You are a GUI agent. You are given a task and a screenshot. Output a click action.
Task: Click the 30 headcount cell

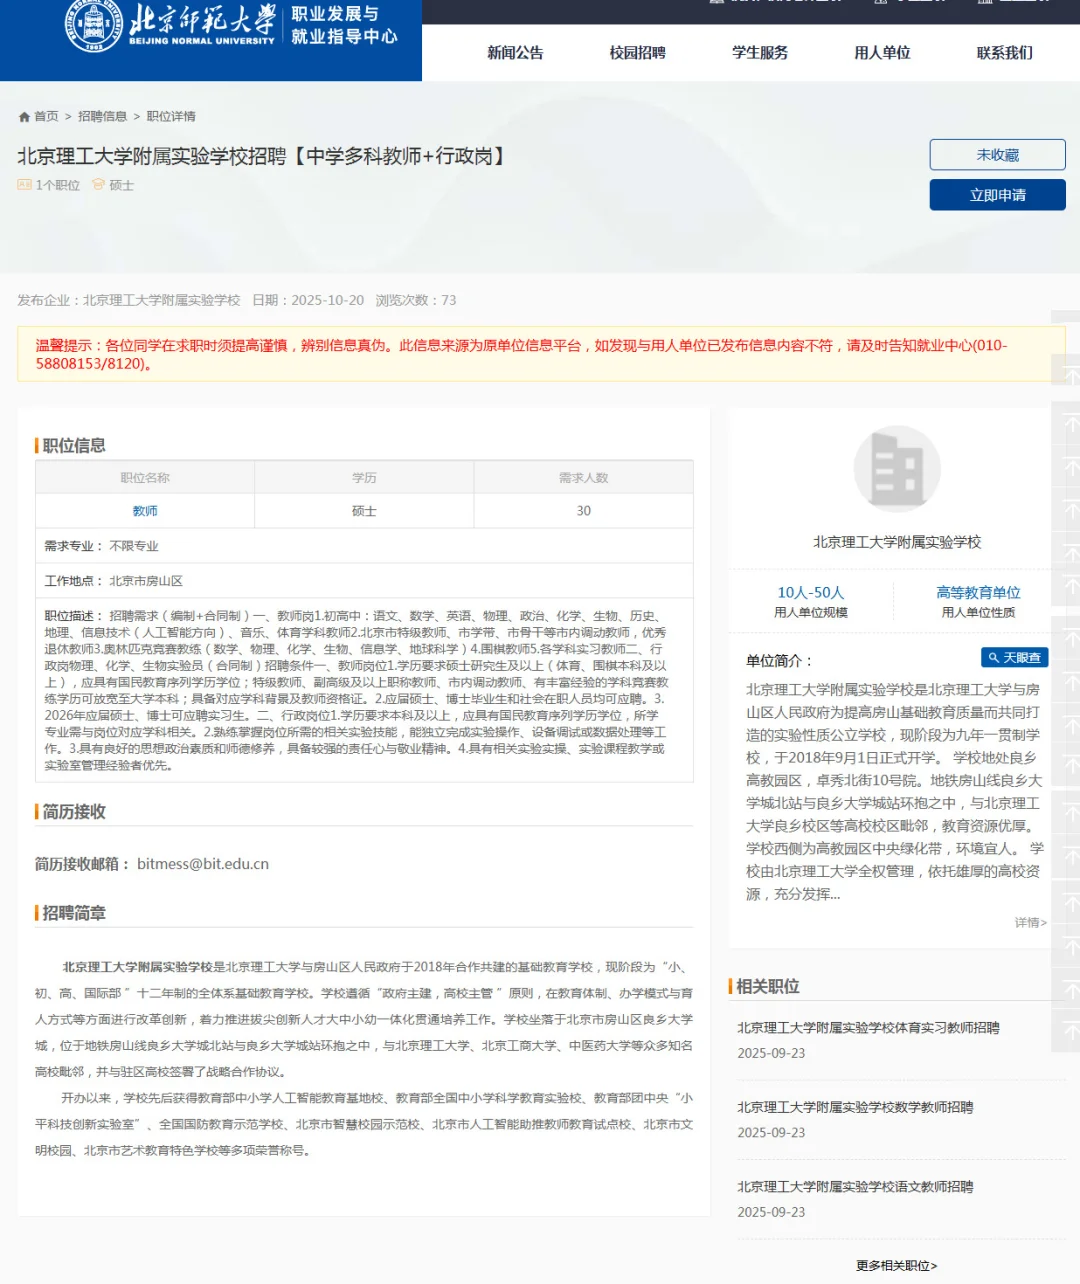[583, 511]
